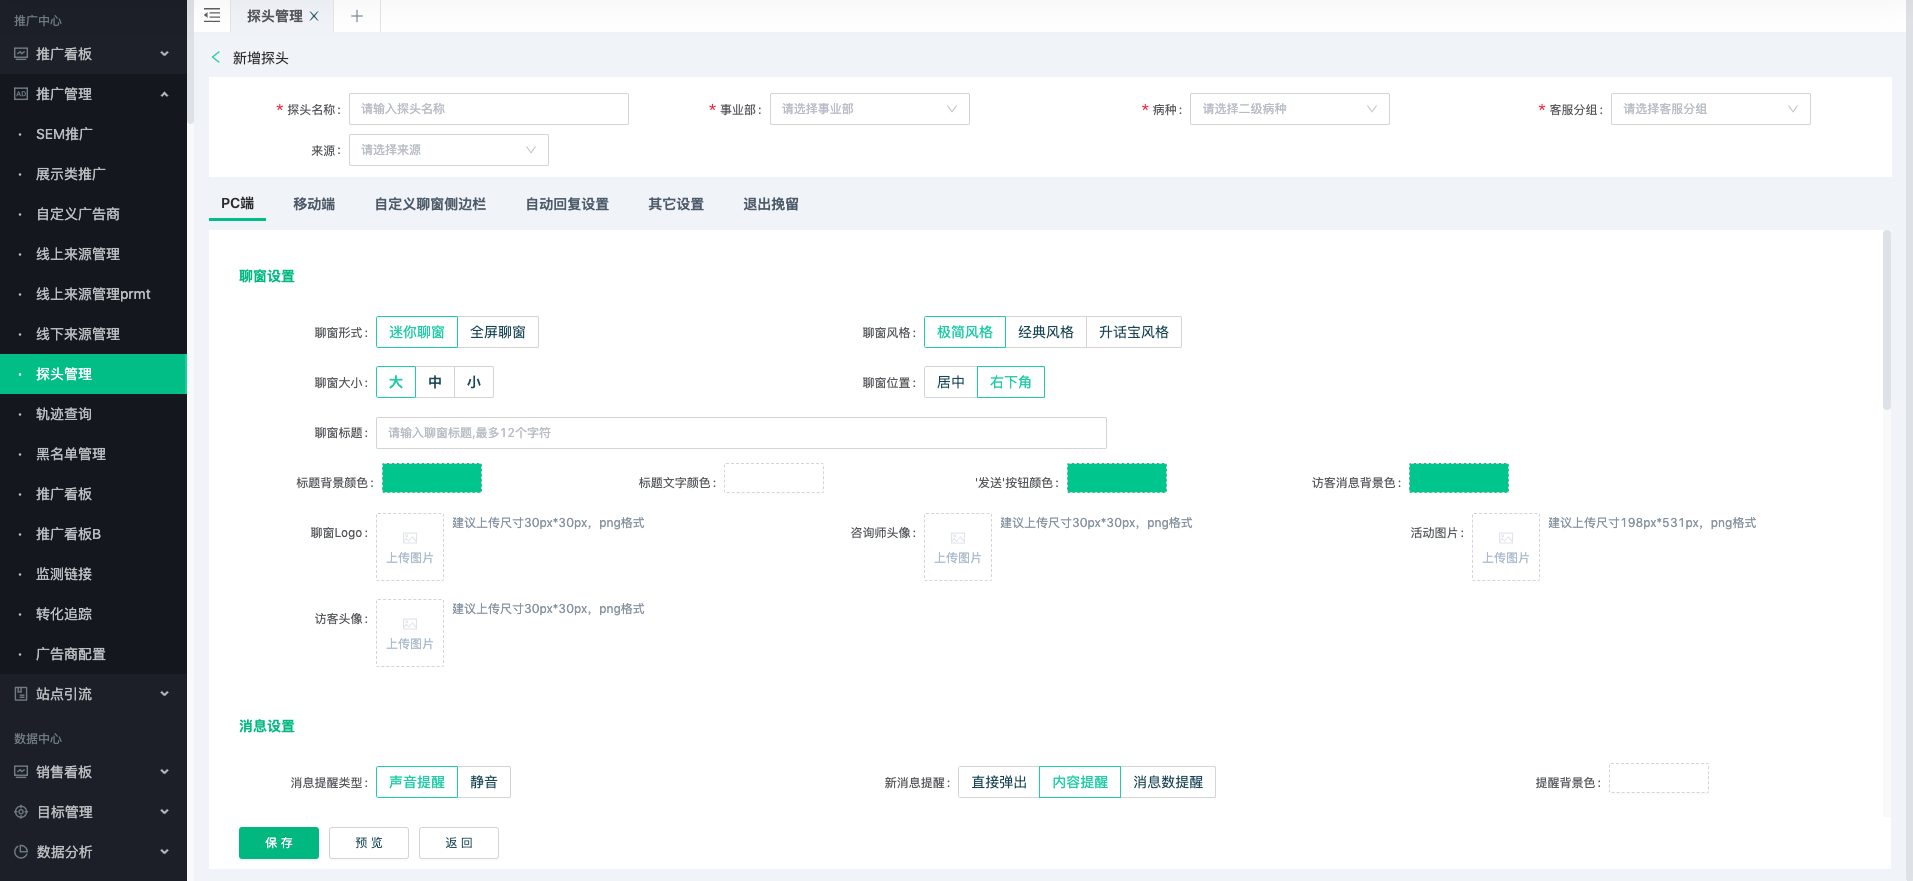This screenshot has height=881, width=1913.
Task: Click the 销售看板 icon in the sidebar
Action: pos(21,772)
